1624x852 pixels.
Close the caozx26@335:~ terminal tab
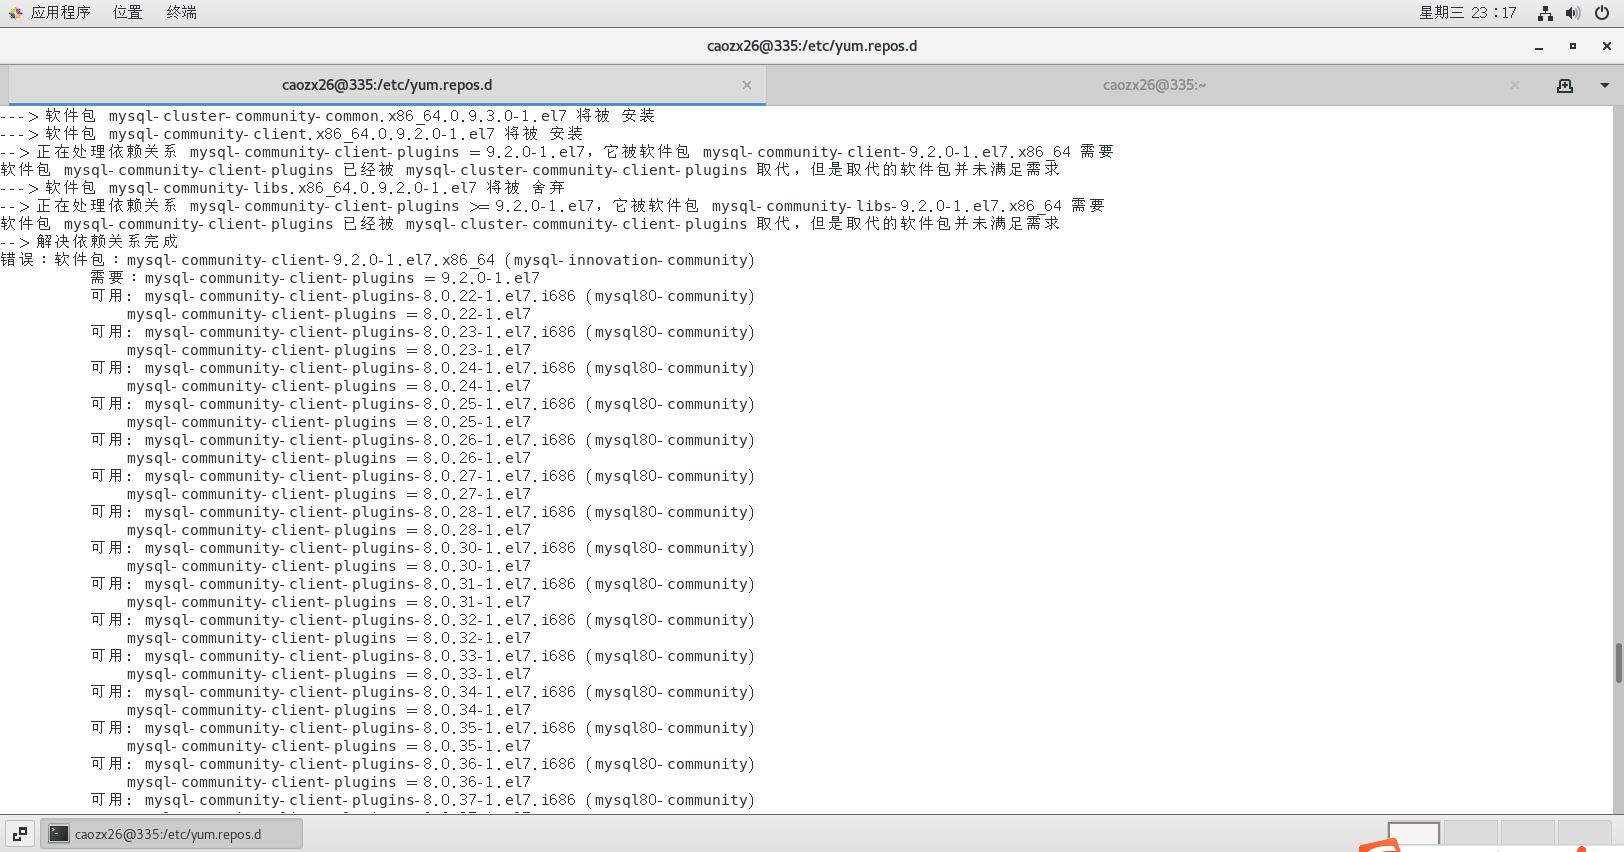click(x=1515, y=85)
